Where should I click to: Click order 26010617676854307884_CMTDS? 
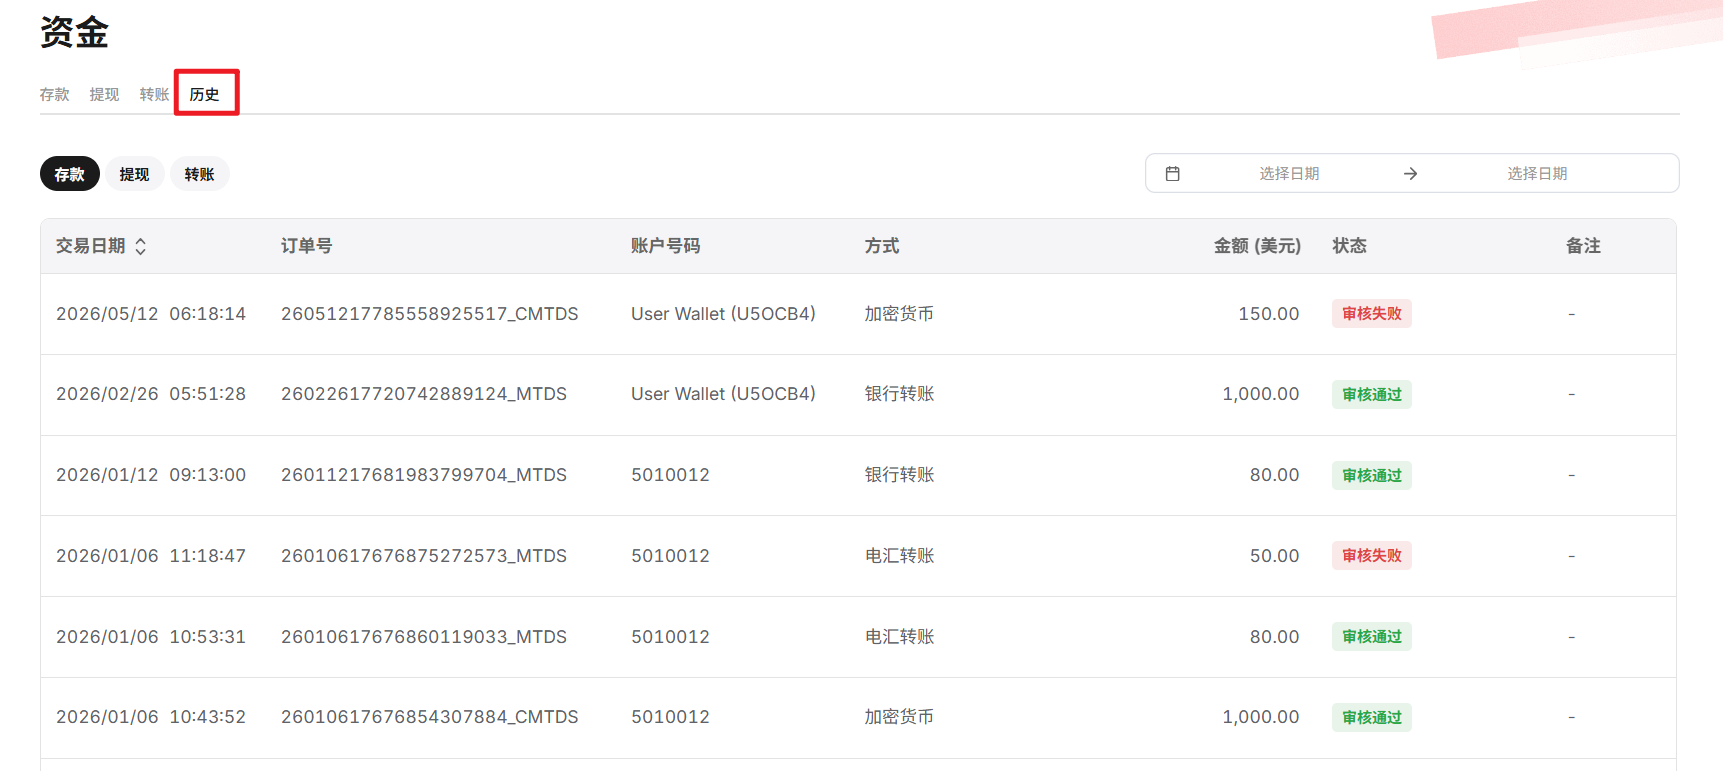[x=430, y=717]
